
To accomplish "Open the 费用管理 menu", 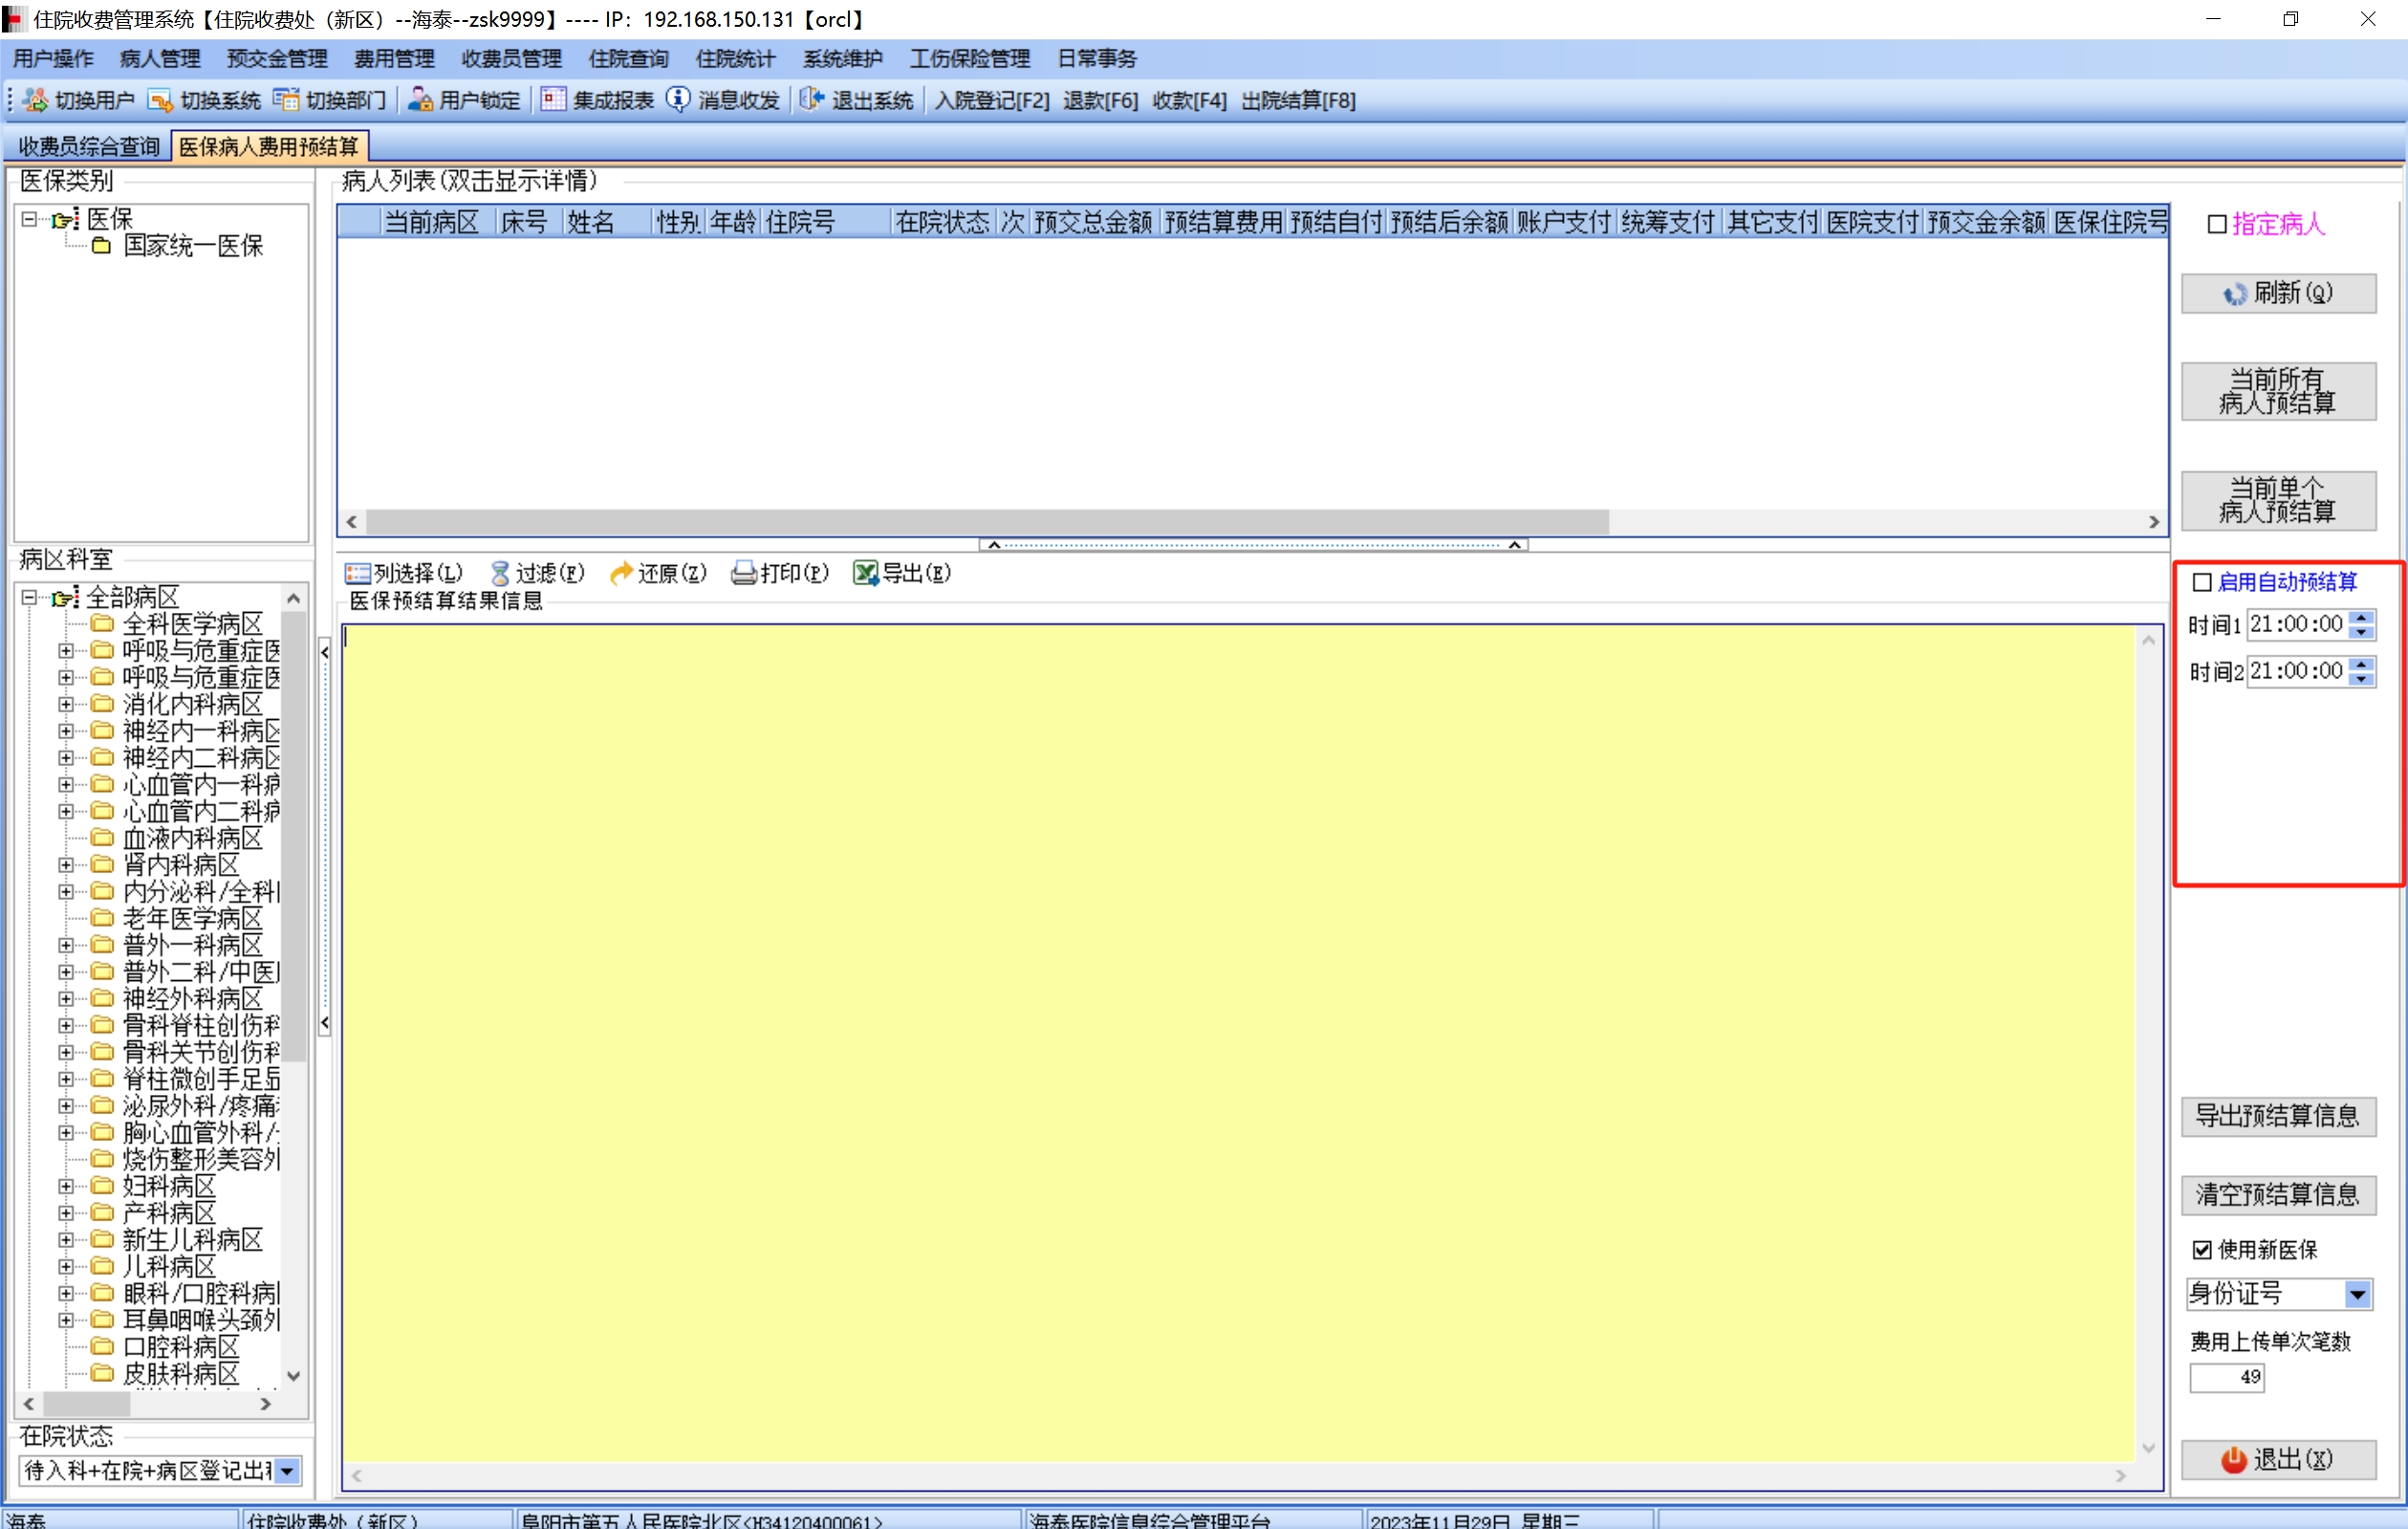I will (x=394, y=59).
